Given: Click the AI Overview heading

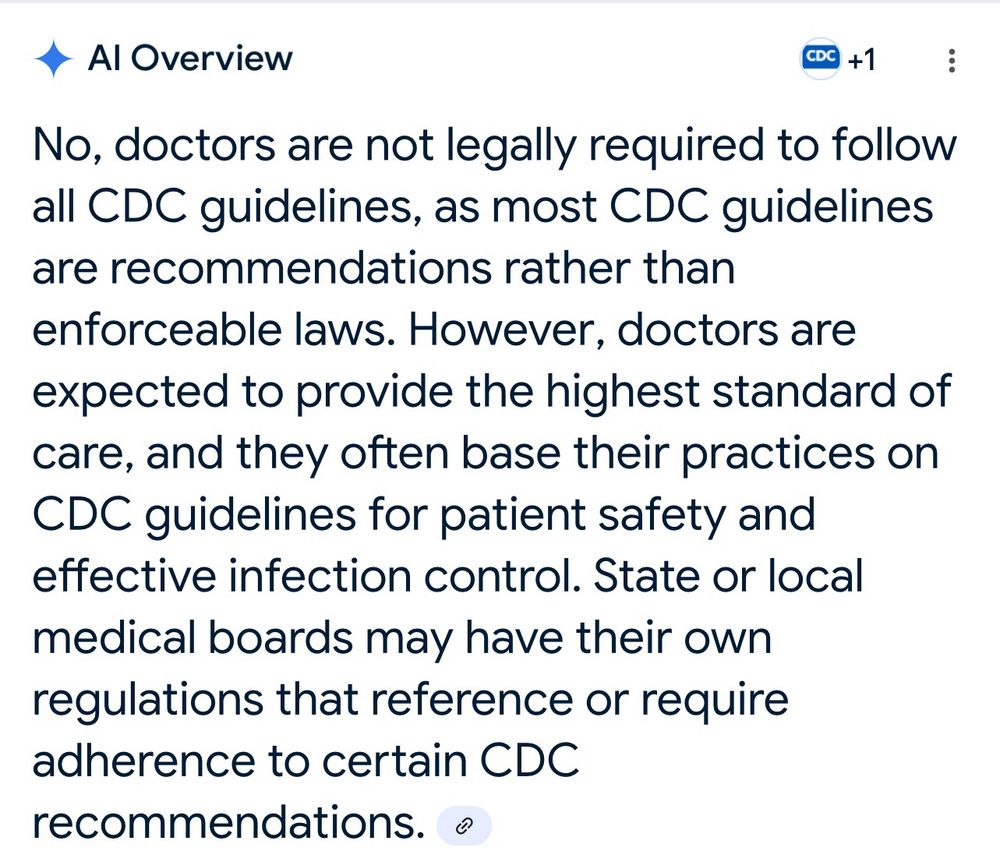Looking at the screenshot, I should pos(190,58).
